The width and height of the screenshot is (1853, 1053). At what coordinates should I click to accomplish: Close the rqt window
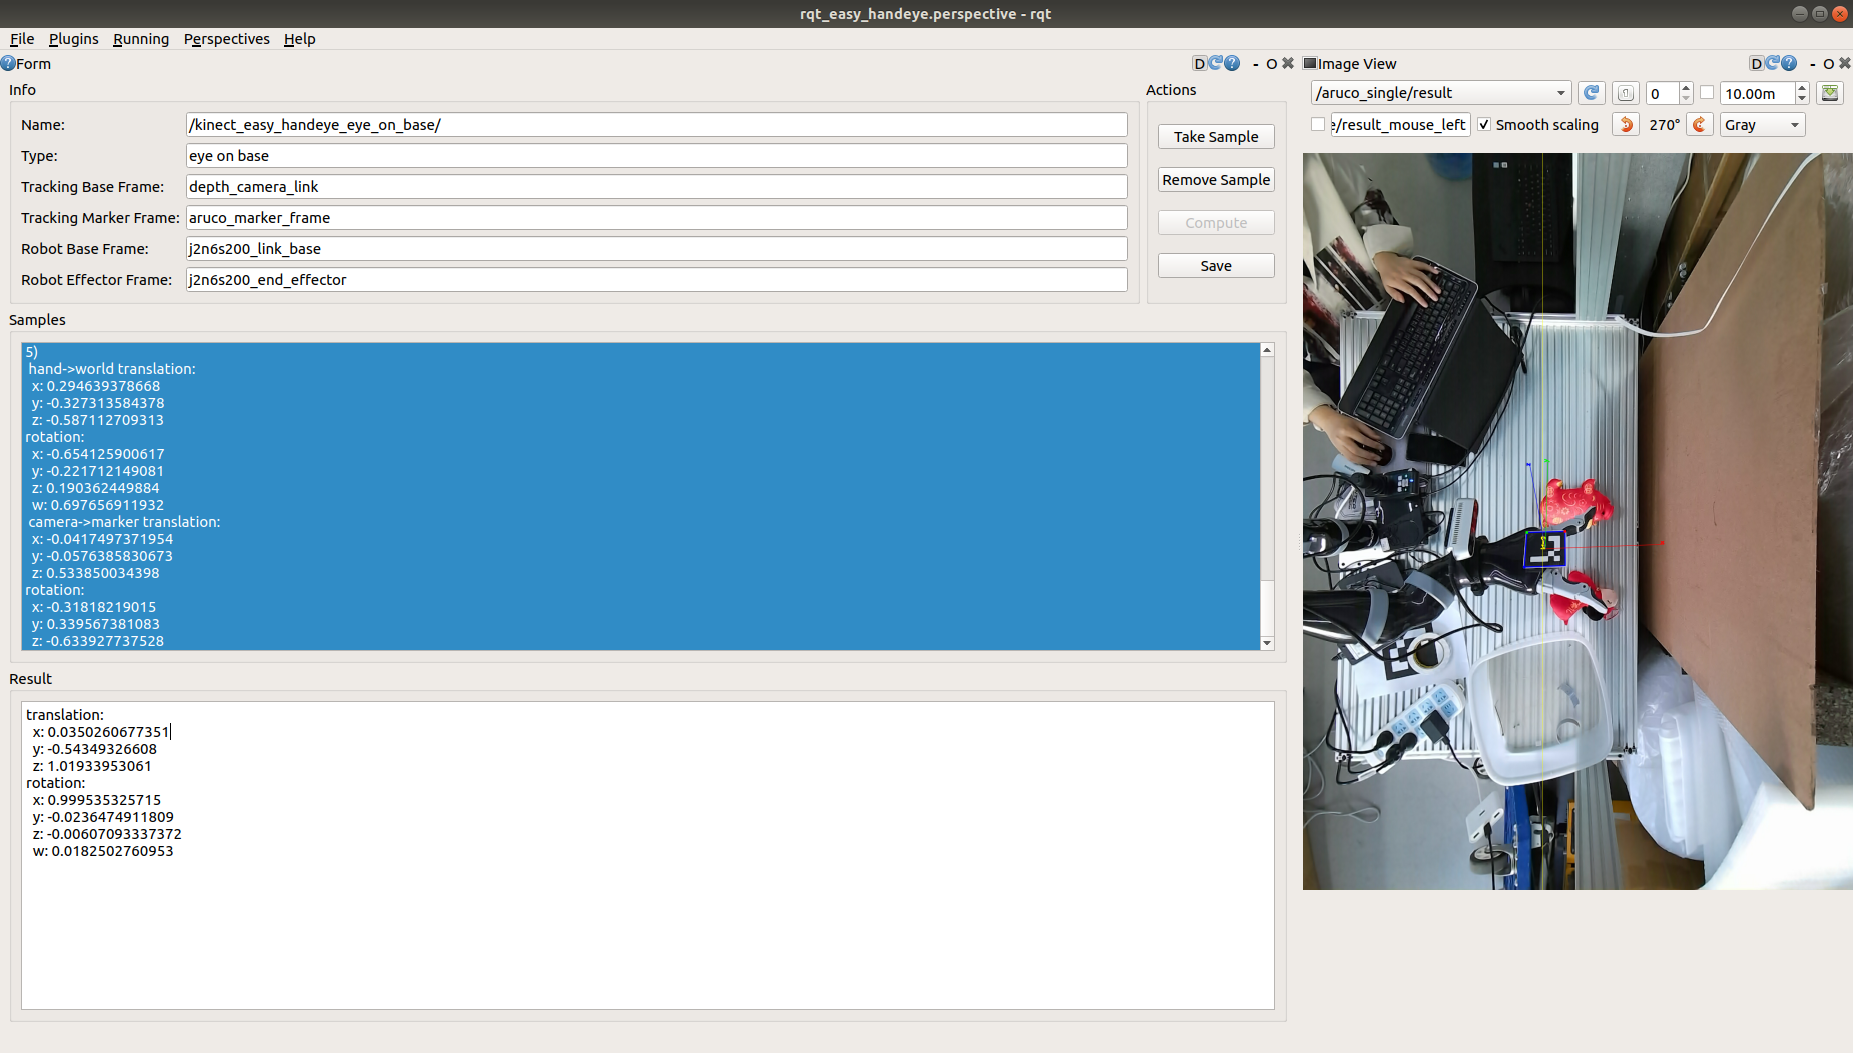pyautogui.click(x=1840, y=13)
